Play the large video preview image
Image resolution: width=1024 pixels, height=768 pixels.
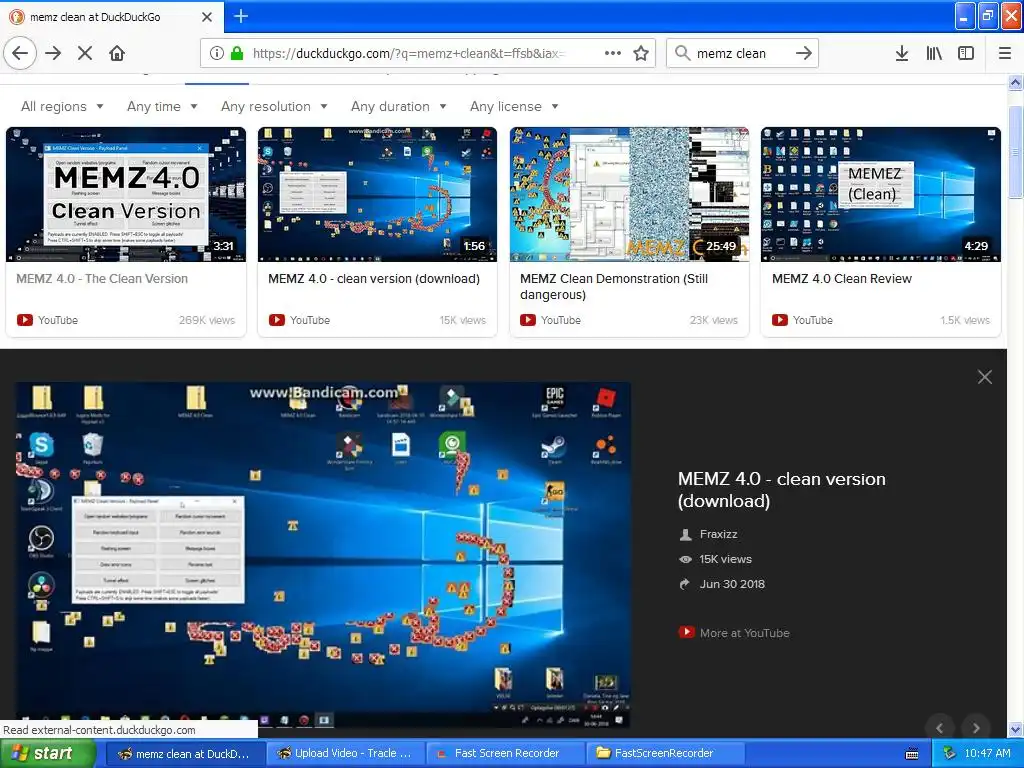[x=323, y=555]
